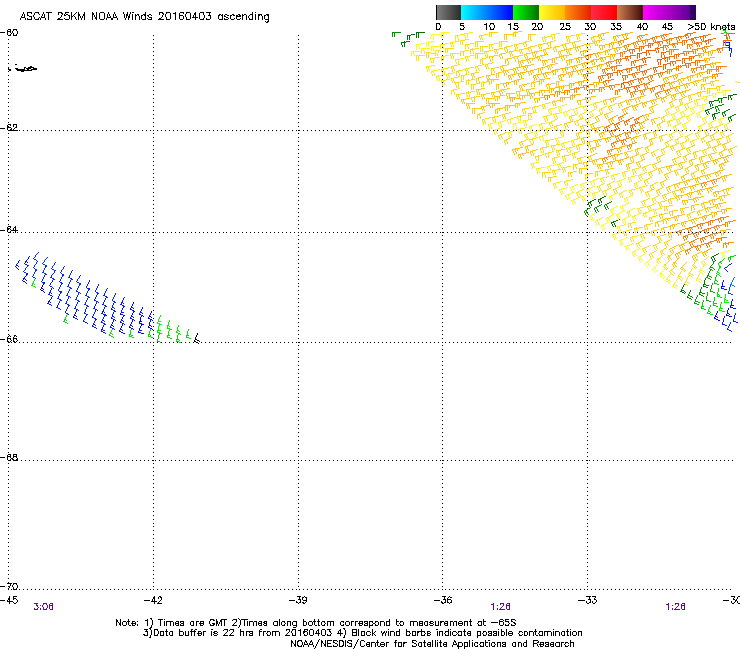
Task: Click the '10' label under the color bar
Action: click(x=489, y=26)
